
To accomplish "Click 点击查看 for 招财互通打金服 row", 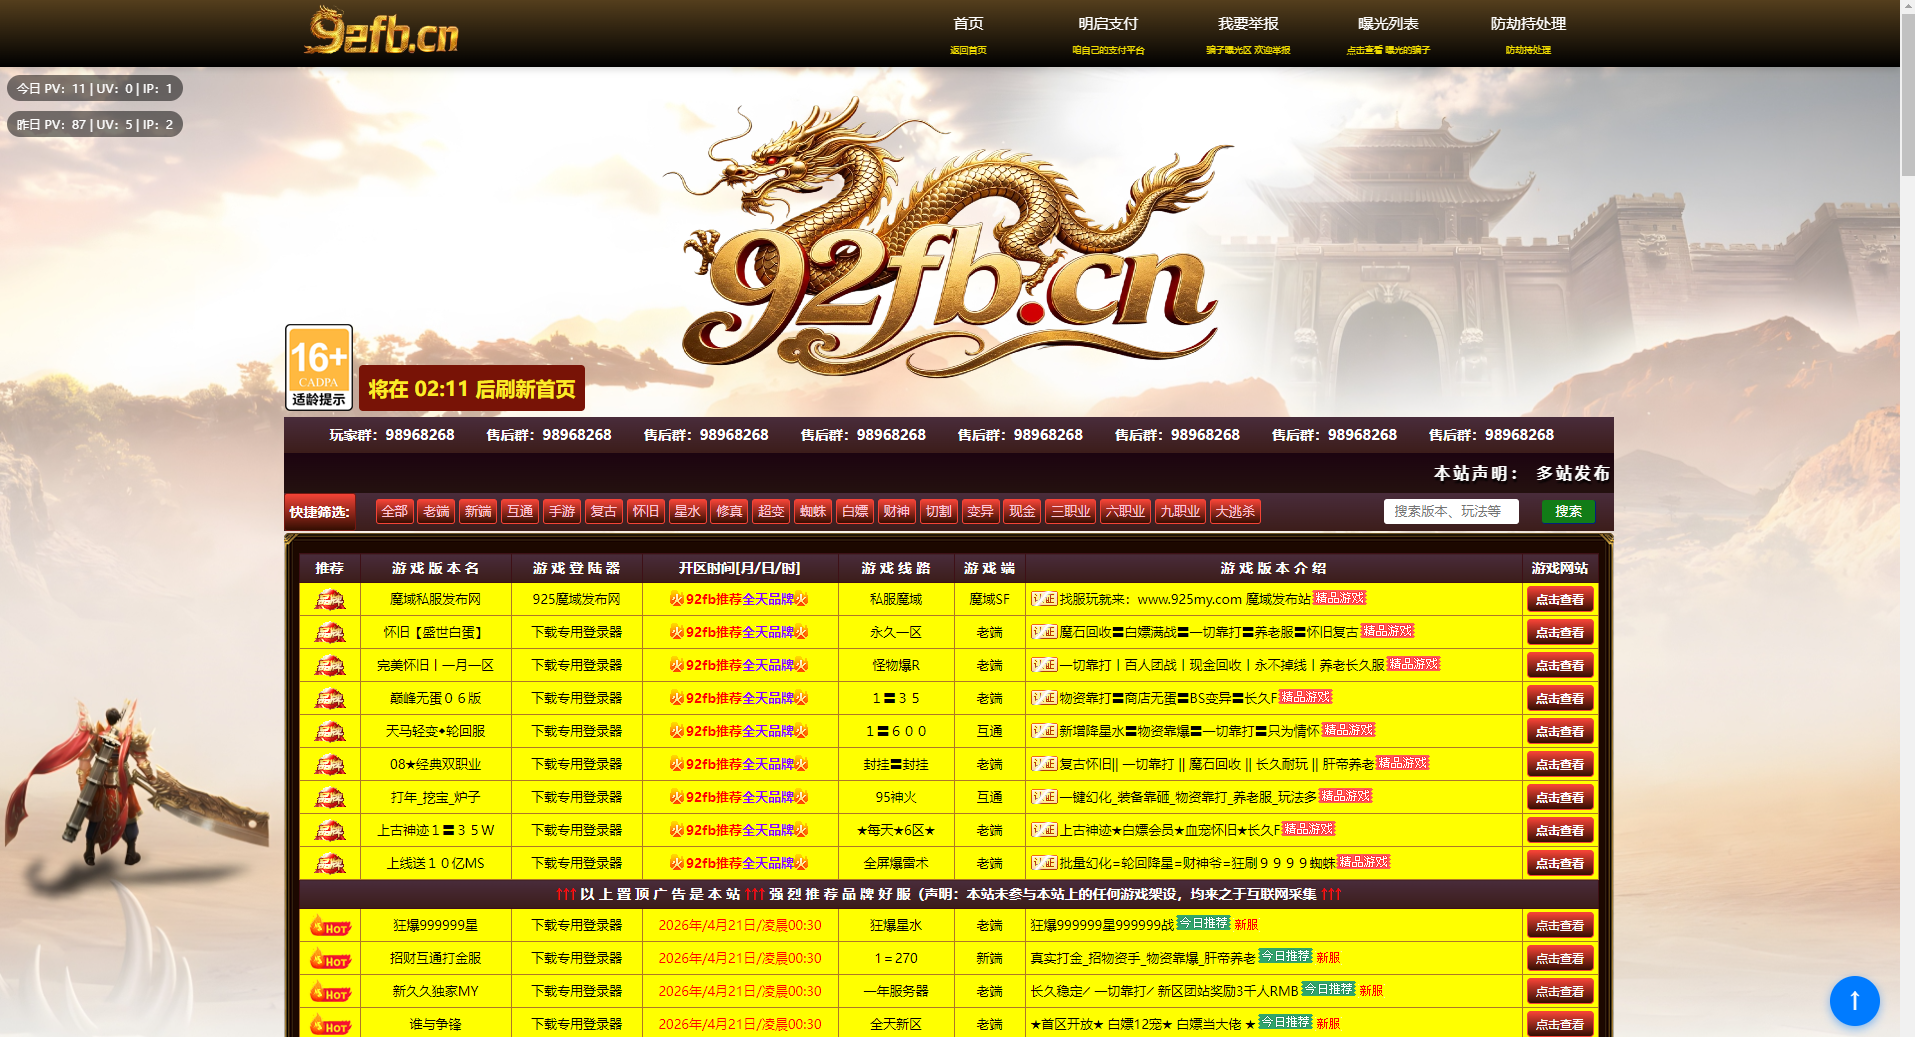I will pos(1559,959).
